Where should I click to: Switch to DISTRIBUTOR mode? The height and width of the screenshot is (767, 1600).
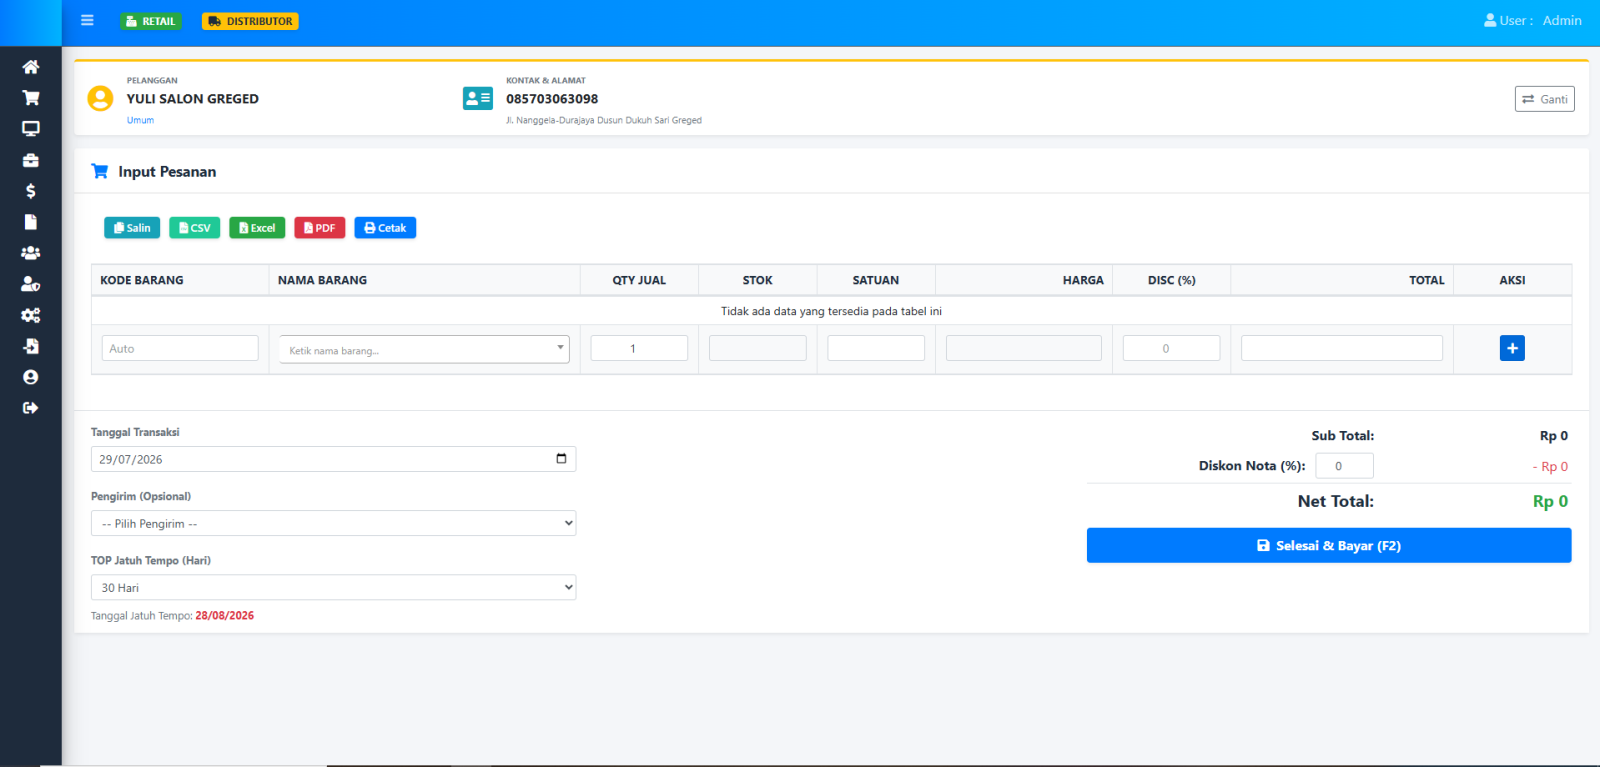[250, 21]
